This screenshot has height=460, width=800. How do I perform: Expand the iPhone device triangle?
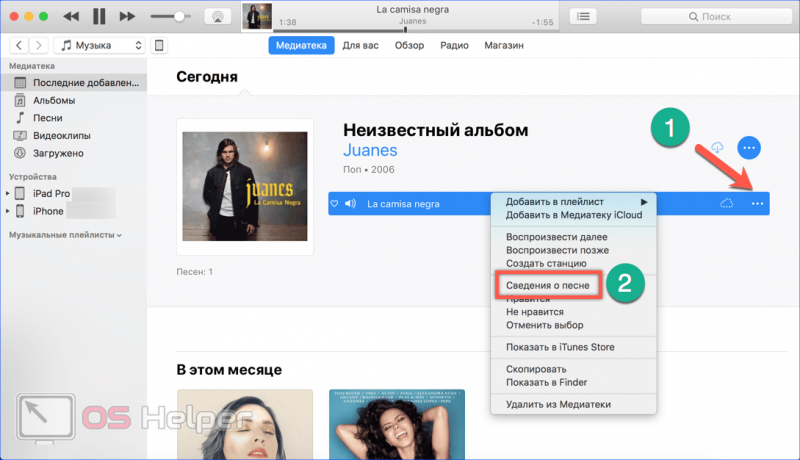pyautogui.click(x=7, y=211)
